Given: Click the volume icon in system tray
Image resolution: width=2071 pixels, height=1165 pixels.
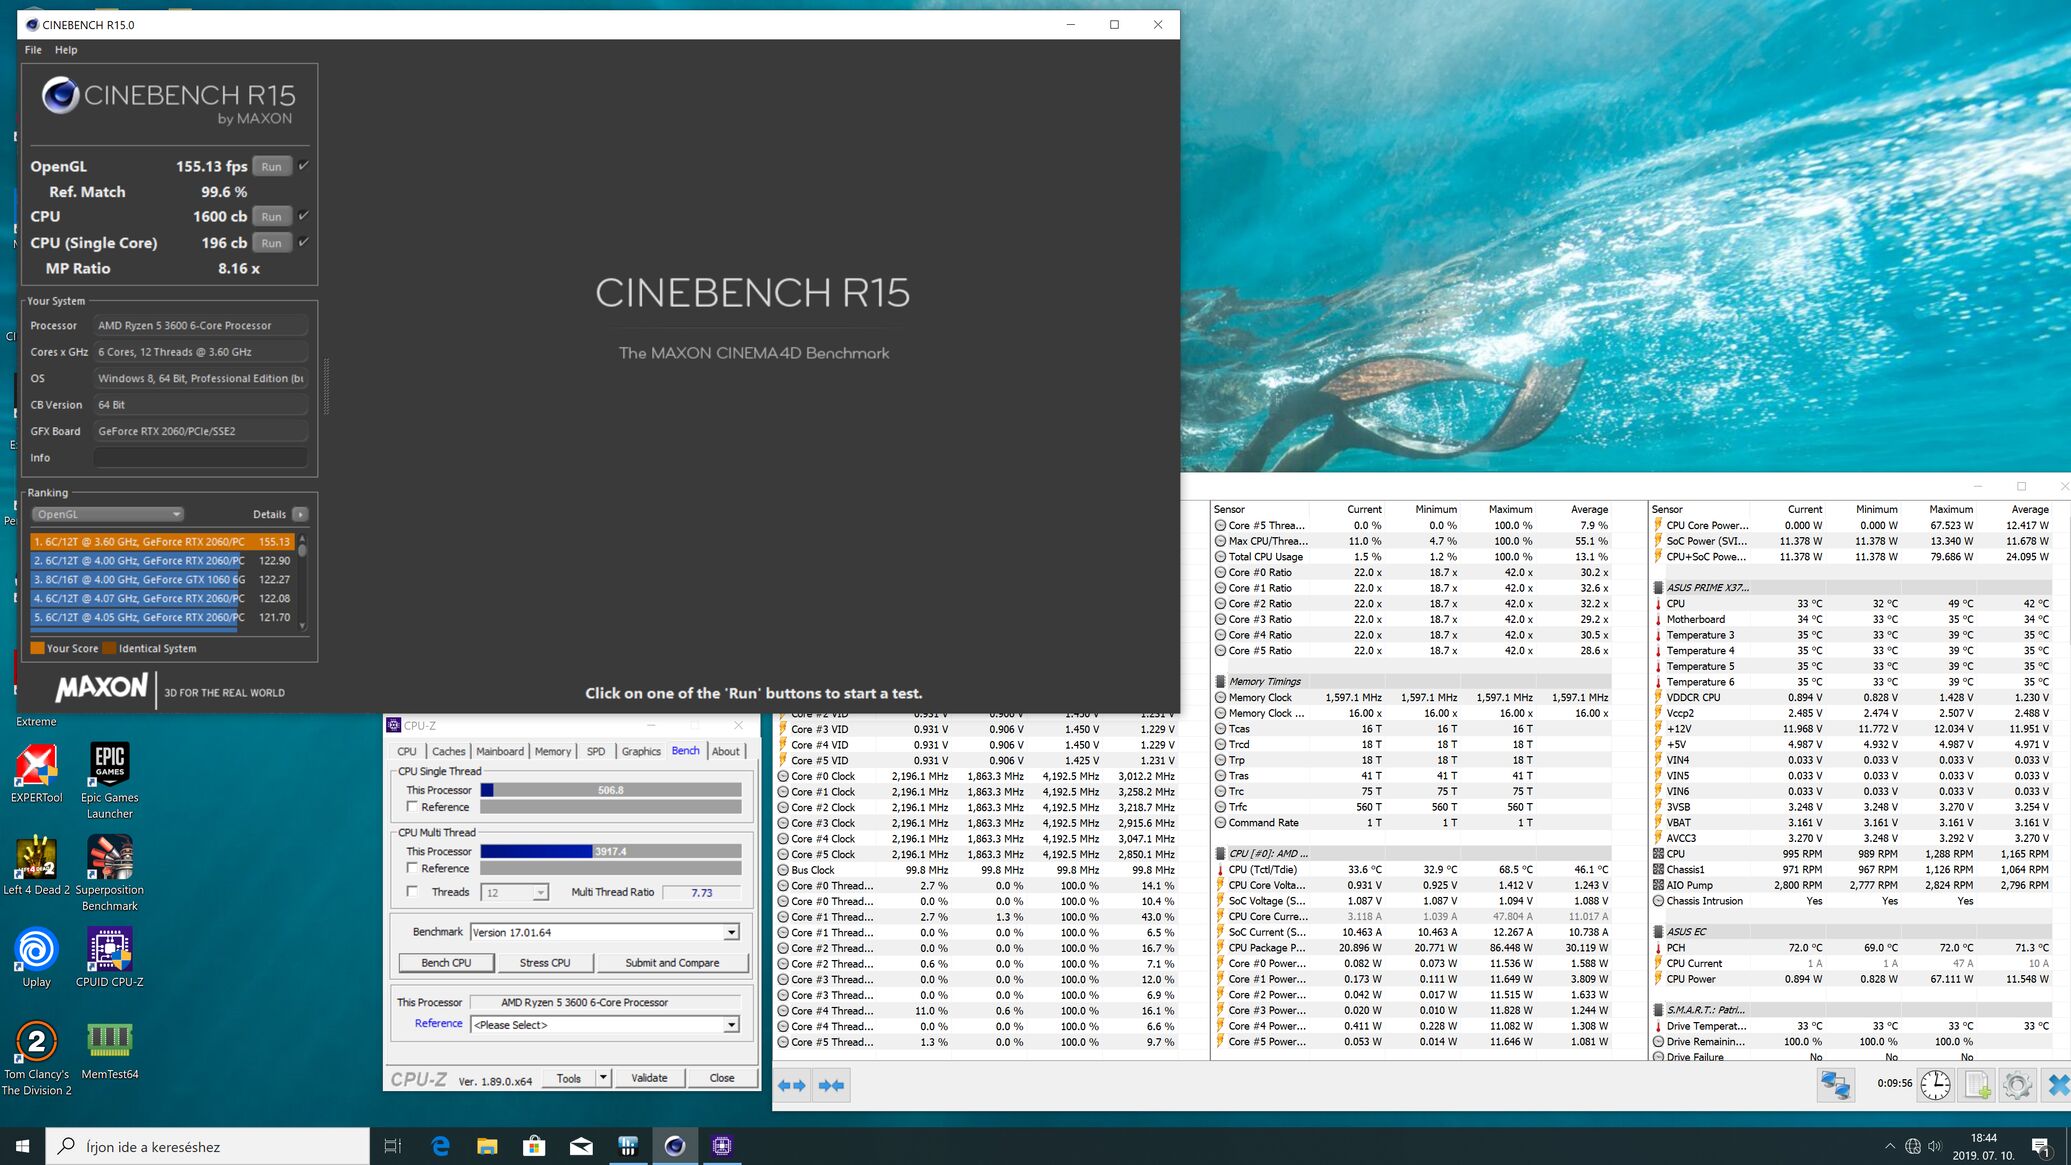Looking at the screenshot, I should click(1934, 1146).
